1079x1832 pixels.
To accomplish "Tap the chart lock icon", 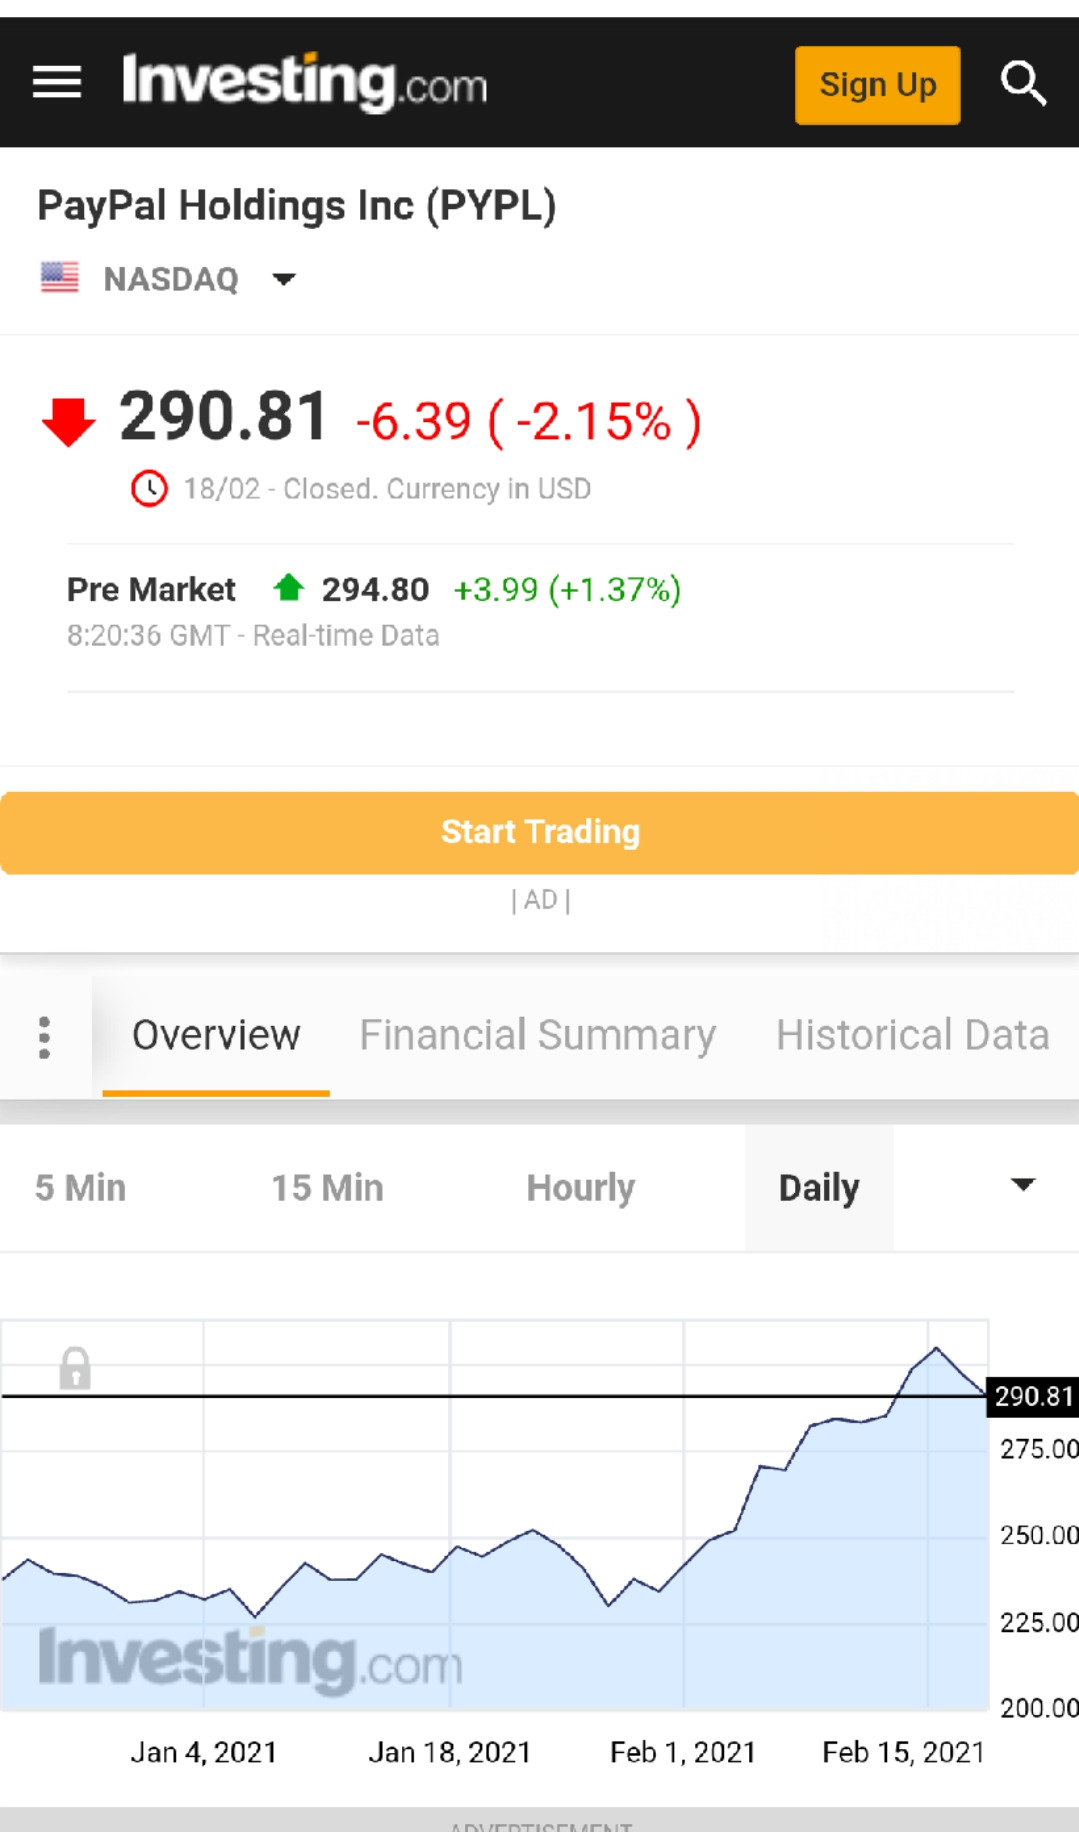I will (x=75, y=1368).
